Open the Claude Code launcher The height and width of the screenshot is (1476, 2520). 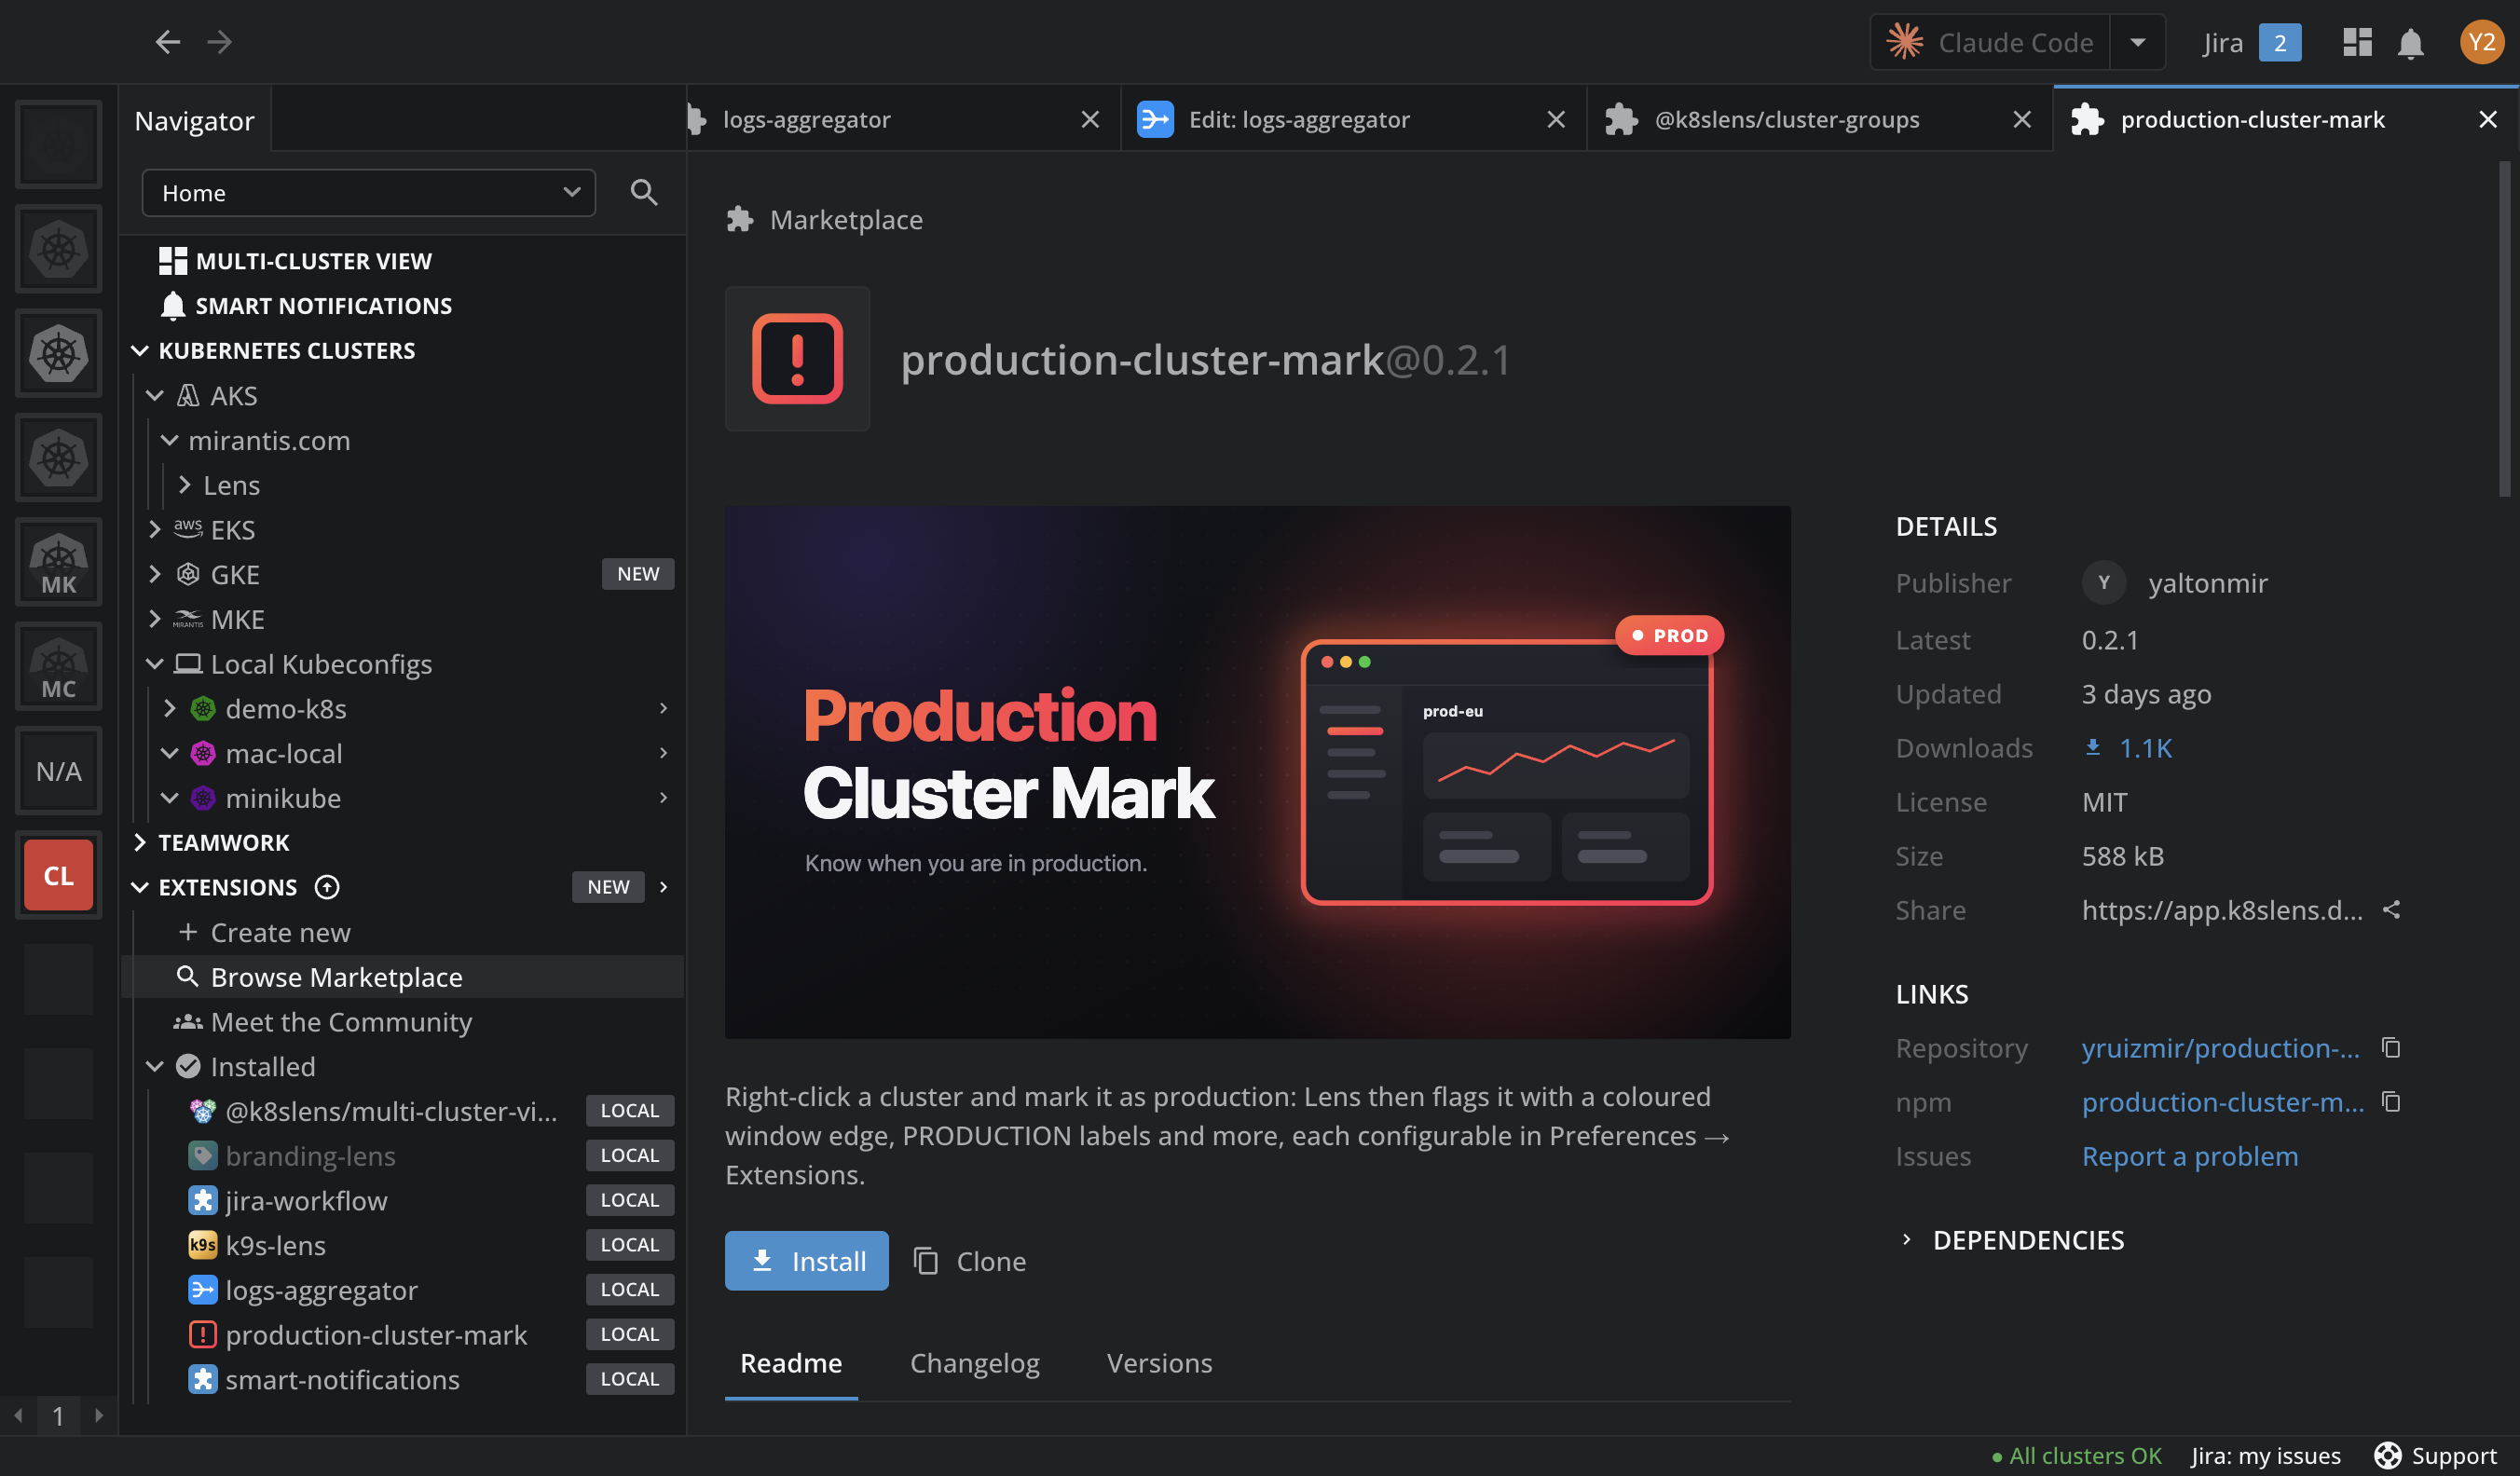pos(1990,42)
